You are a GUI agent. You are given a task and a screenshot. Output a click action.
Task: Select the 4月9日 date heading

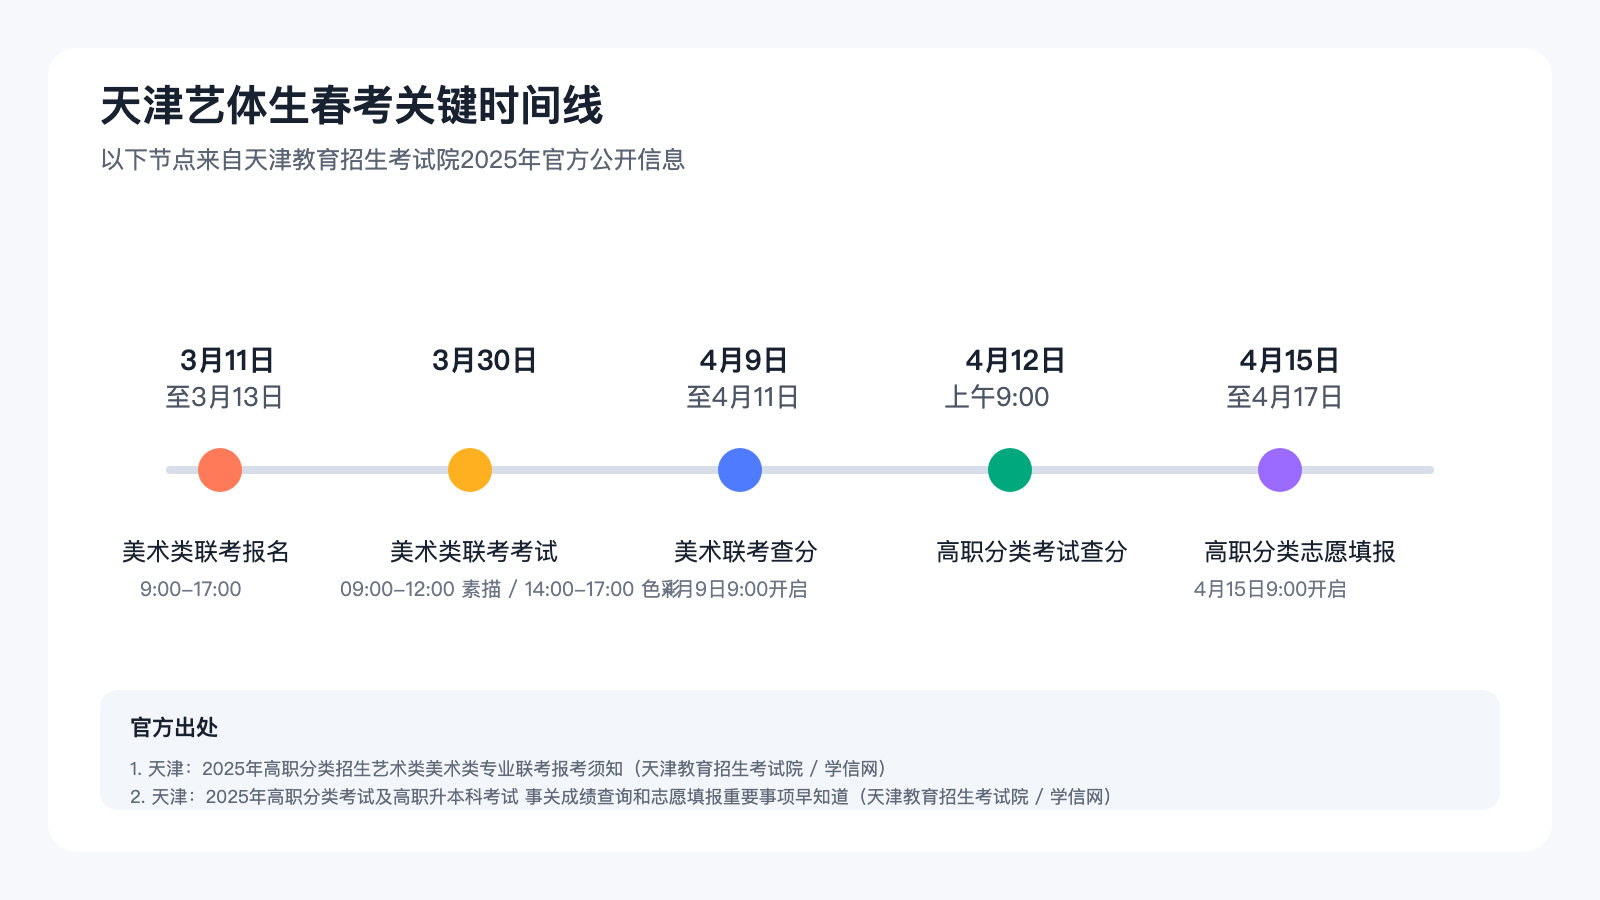tap(744, 360)
